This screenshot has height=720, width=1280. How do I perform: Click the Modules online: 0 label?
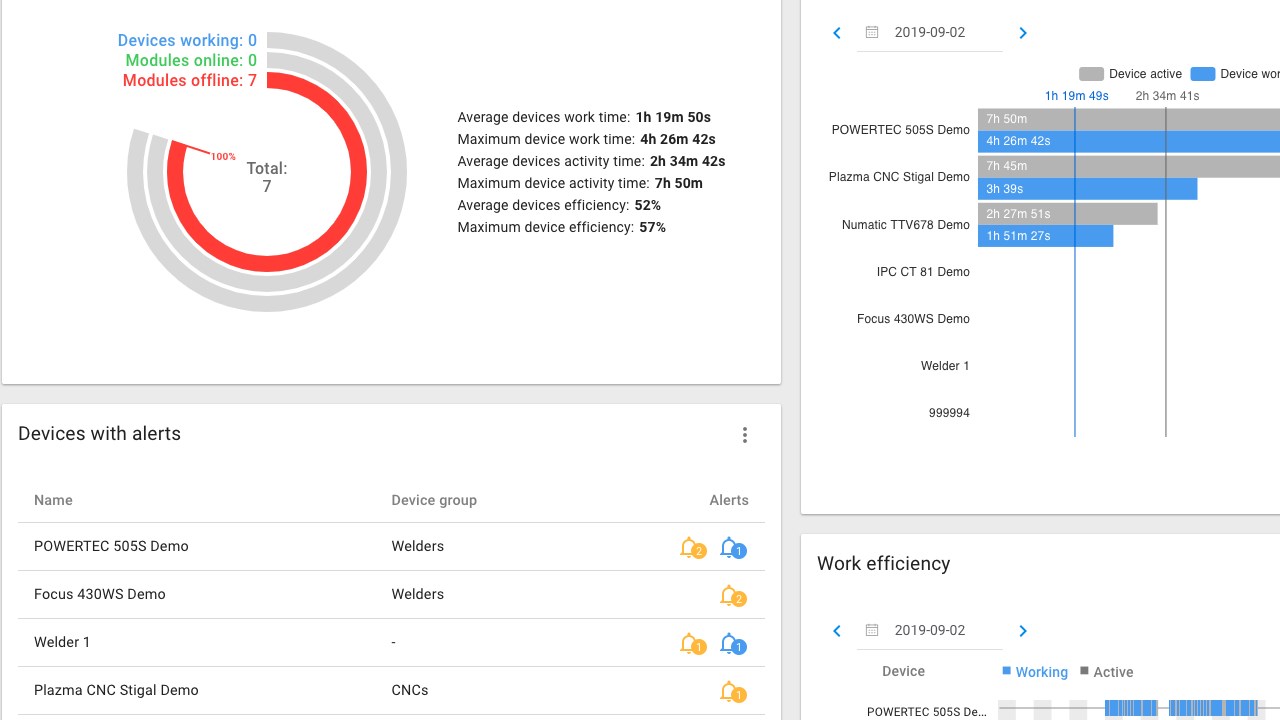[191, 61]
